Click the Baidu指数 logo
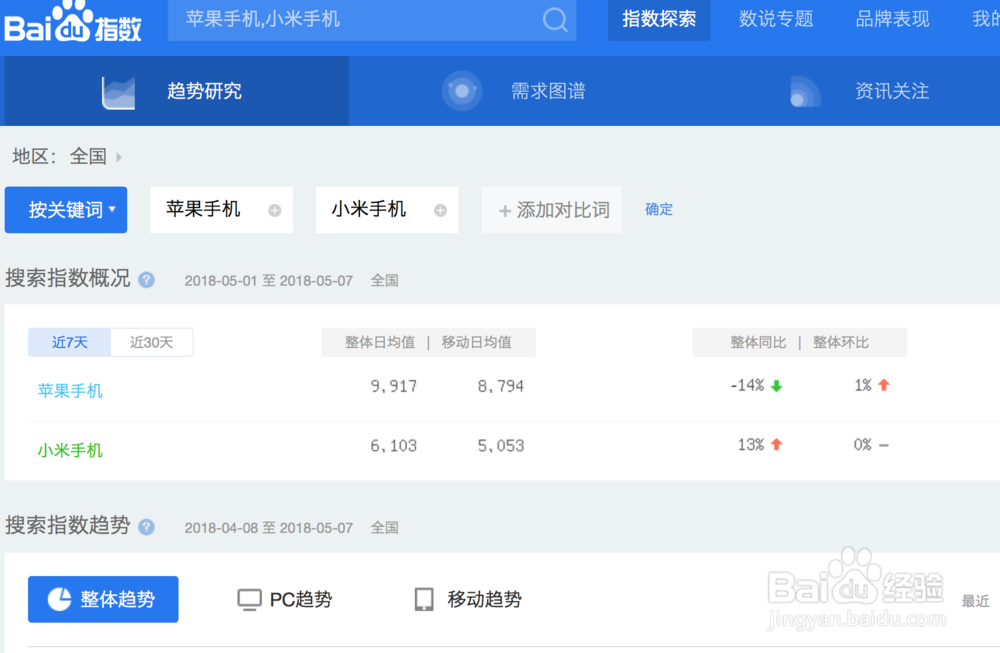Viewport: 1000px width, 653px height. coord(70,20)
